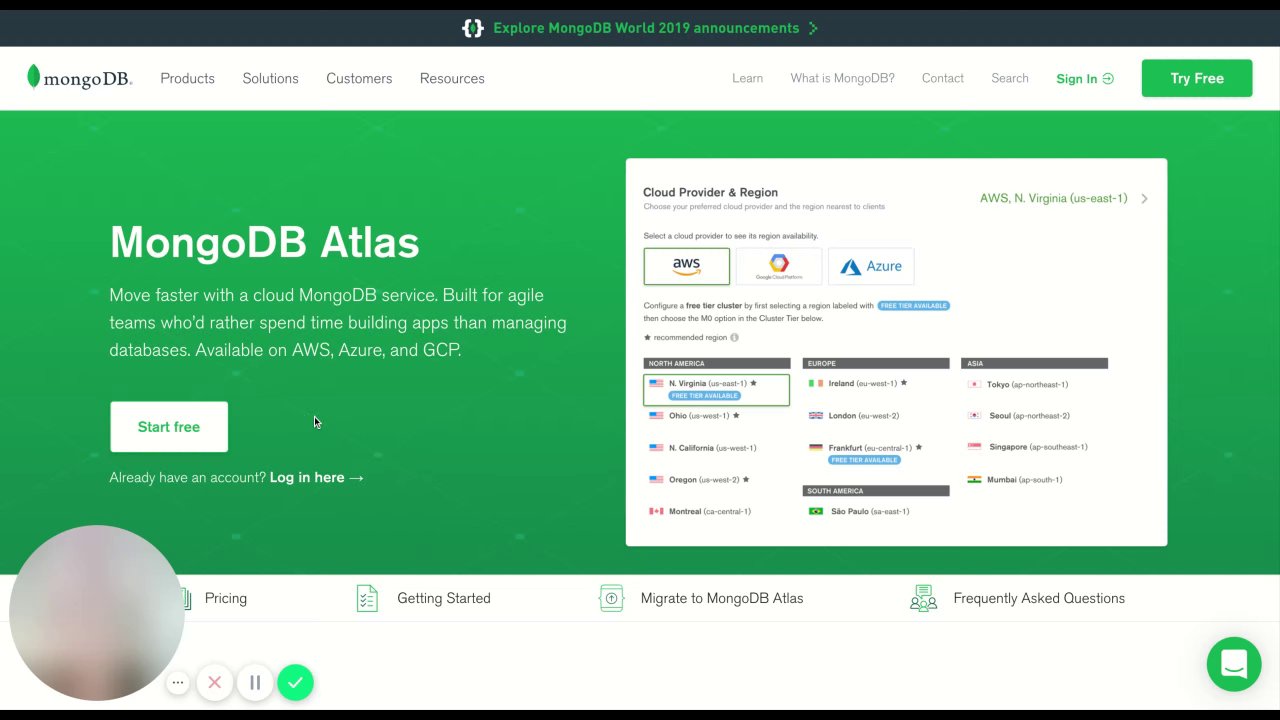Click the curly braces icon in announcement banner
This screenshot has height=720, width=1280.
pos(472,28)
